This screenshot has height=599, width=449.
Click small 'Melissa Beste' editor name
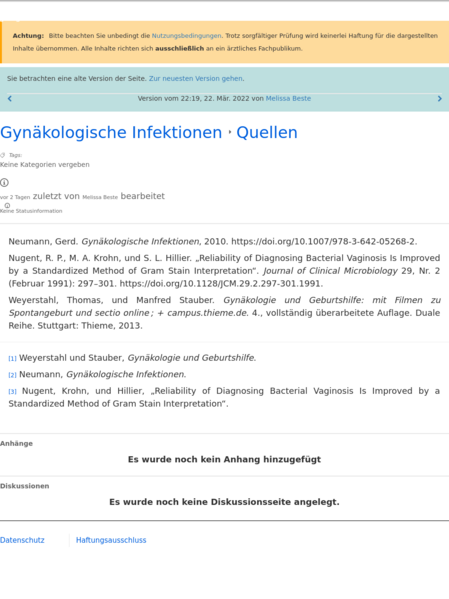(100, 197)
